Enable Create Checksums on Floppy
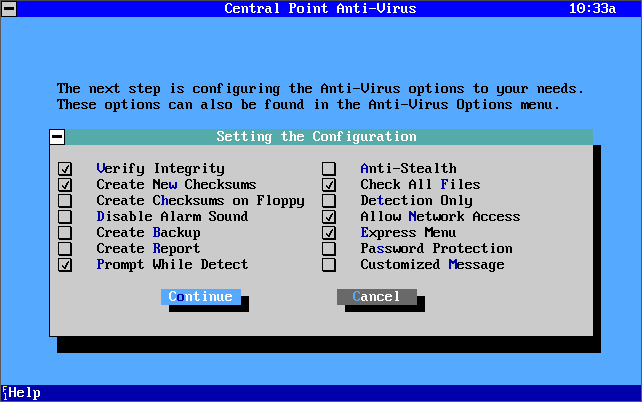 point(65,201)
